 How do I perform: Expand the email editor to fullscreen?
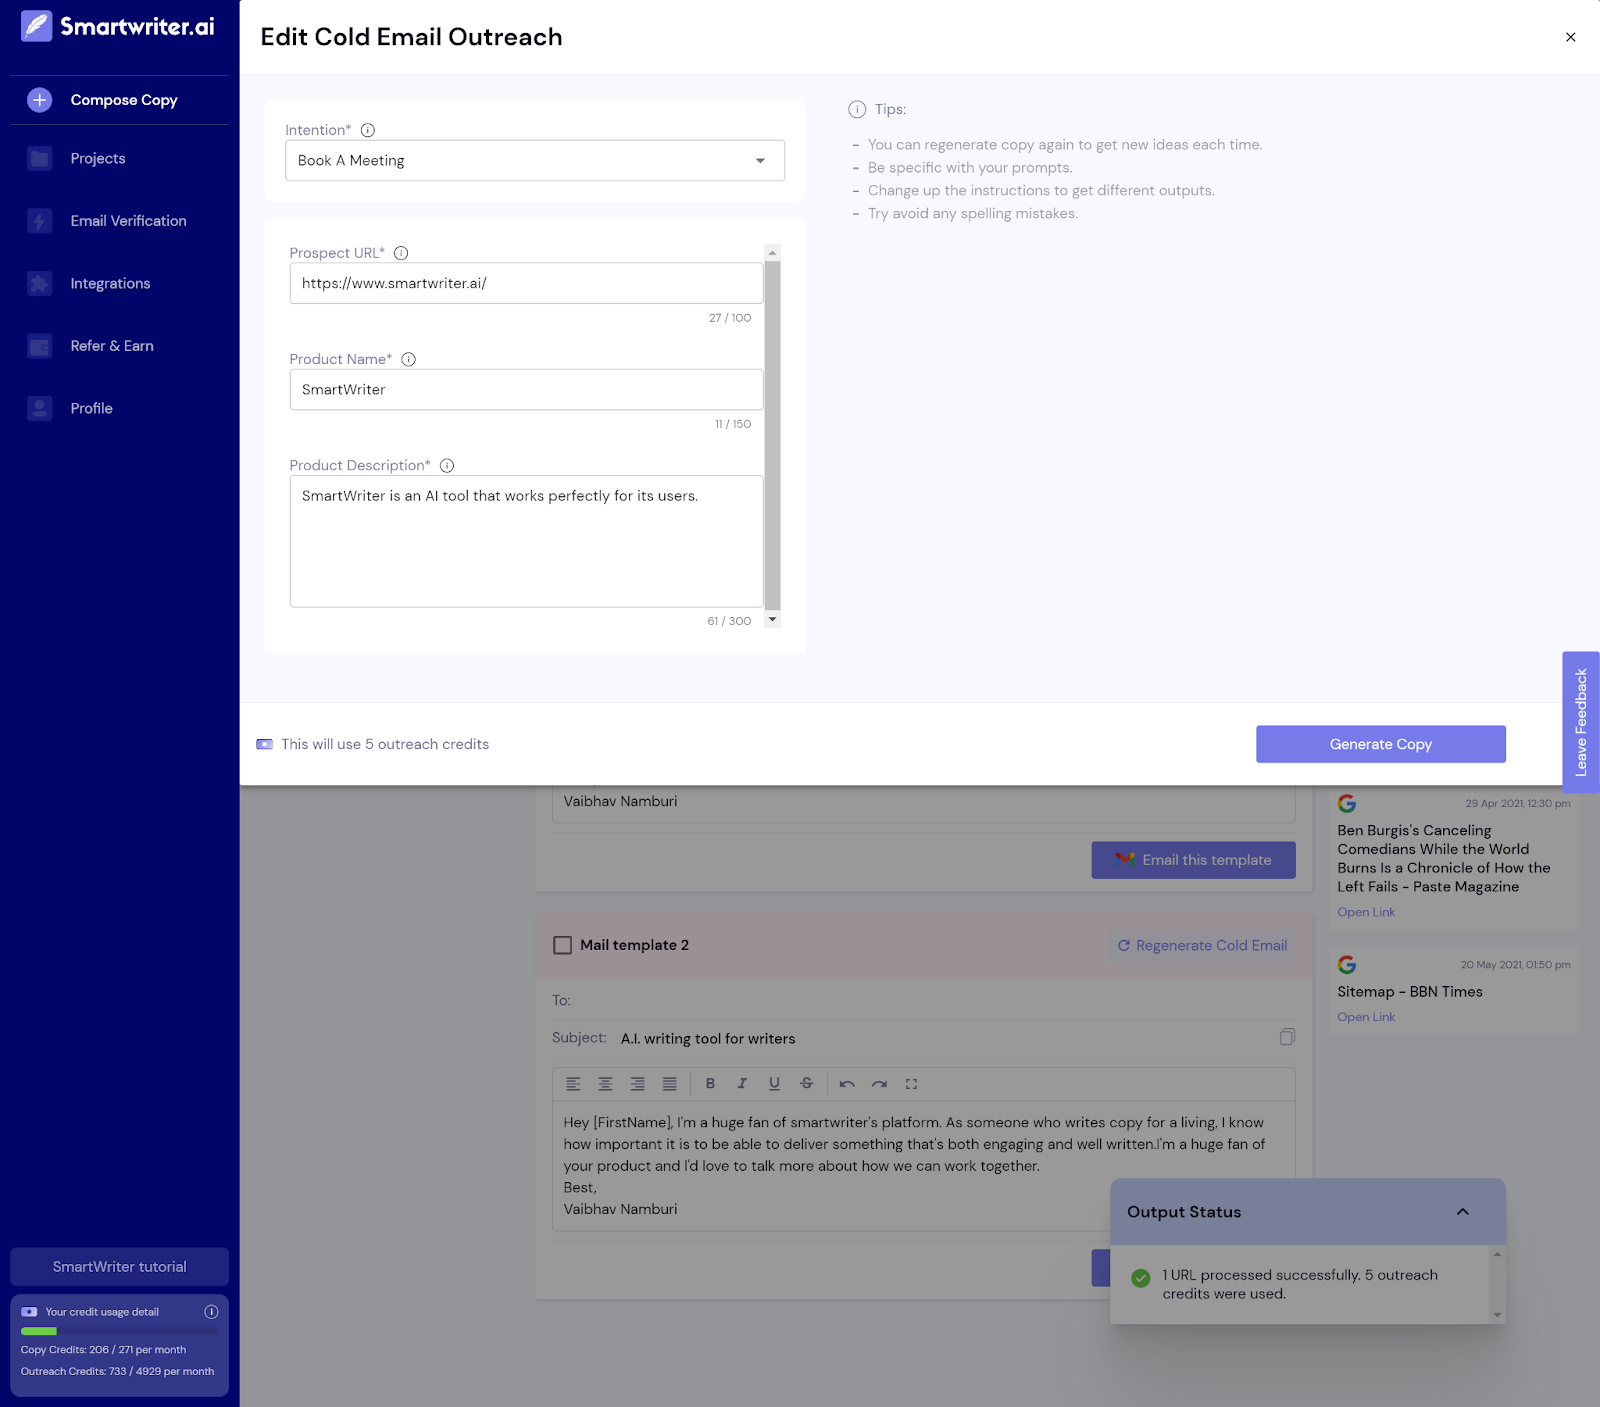point(911,1084)
